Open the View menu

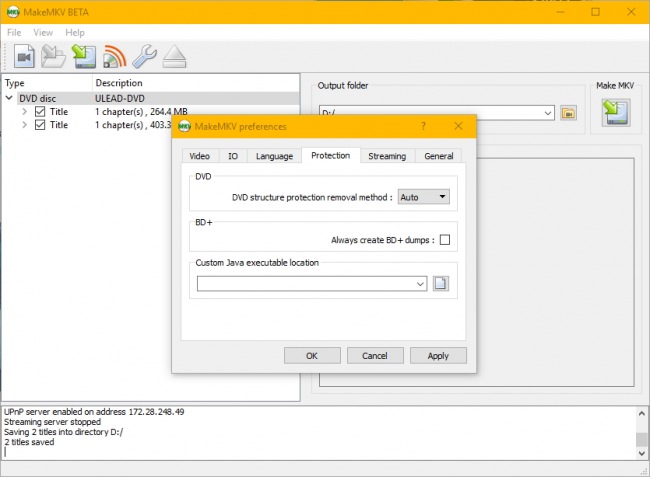[43, 32]
